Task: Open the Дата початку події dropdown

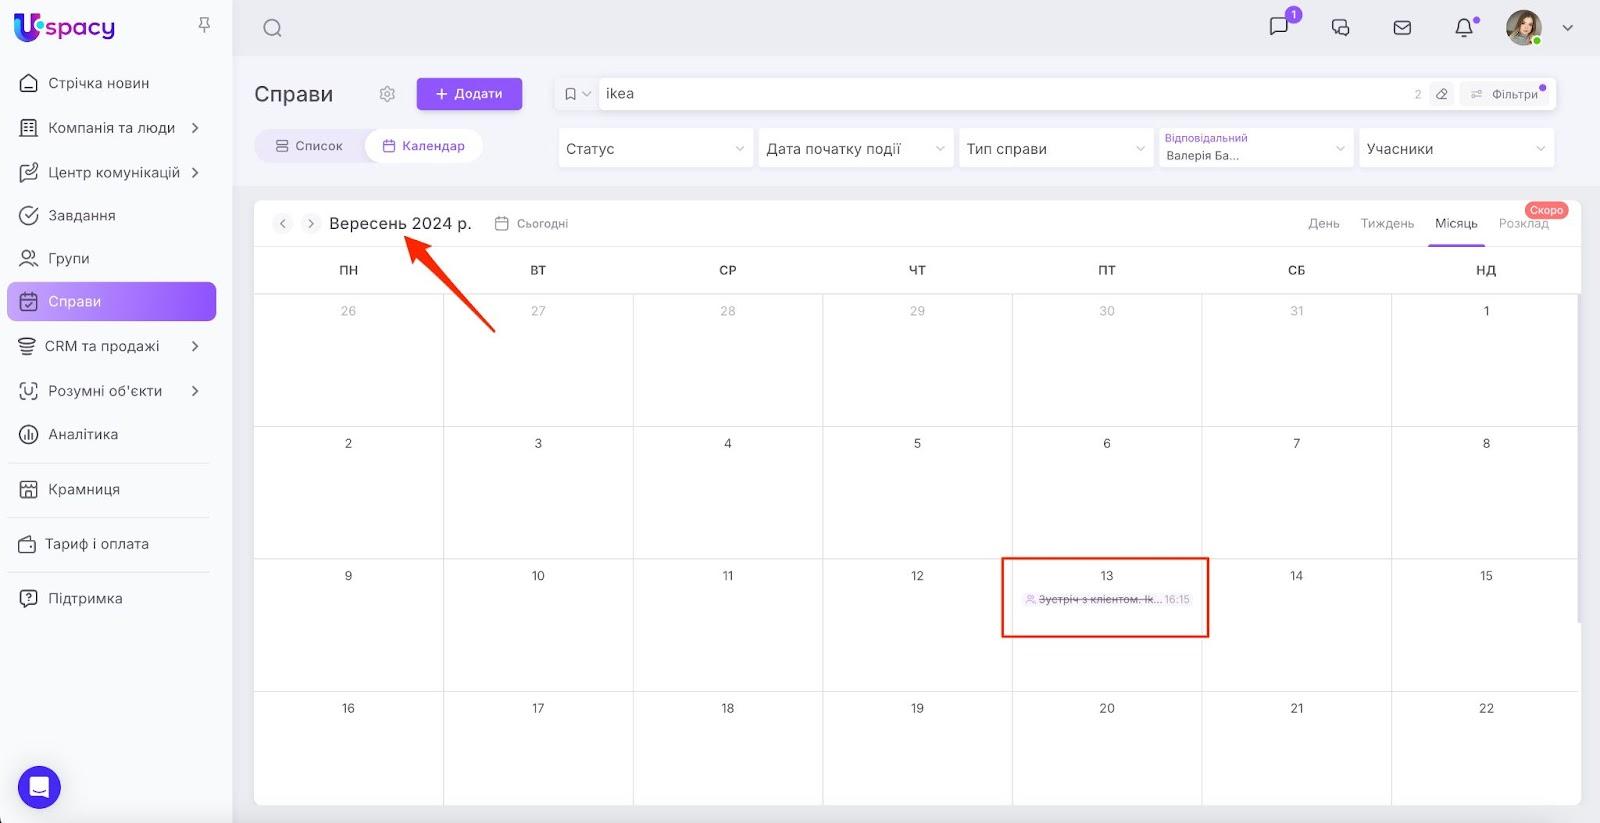Action: pos(855,148)
